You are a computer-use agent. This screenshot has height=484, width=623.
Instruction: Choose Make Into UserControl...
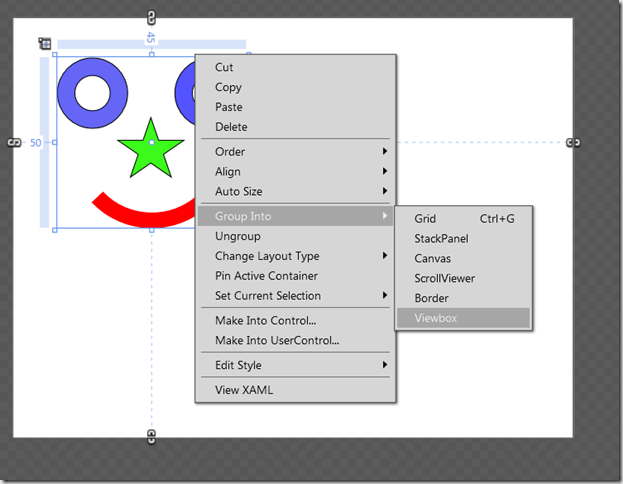(x=295, y=340)
